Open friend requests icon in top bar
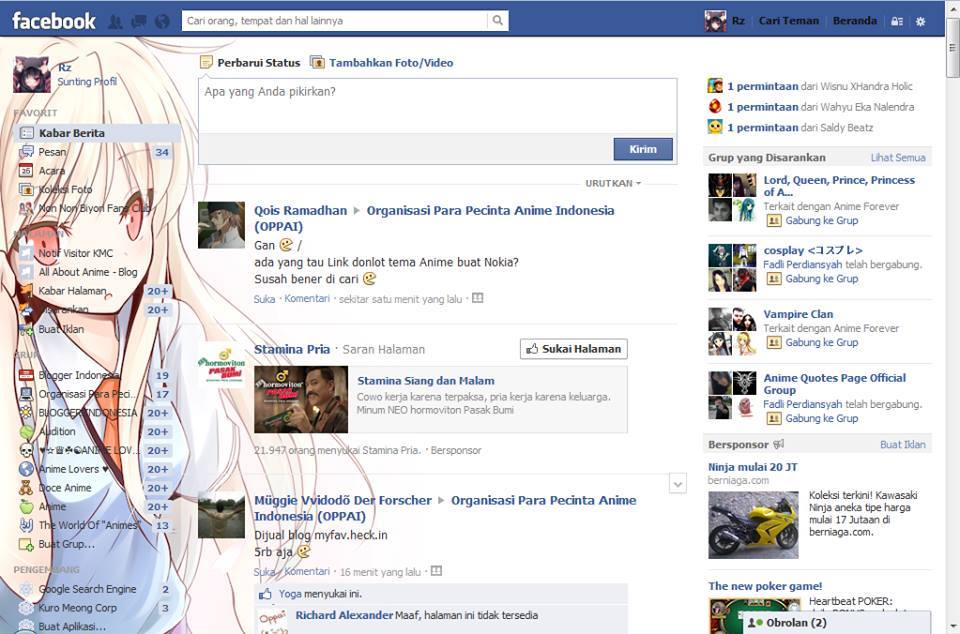Screen dimensions: 960x634 point(114,21)
